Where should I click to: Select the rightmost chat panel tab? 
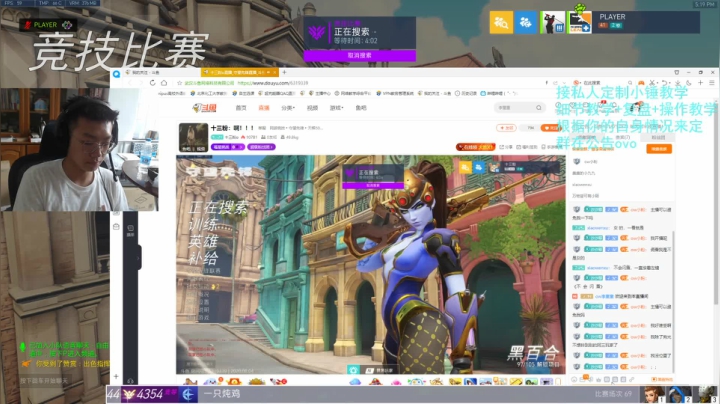coord(658,137)
